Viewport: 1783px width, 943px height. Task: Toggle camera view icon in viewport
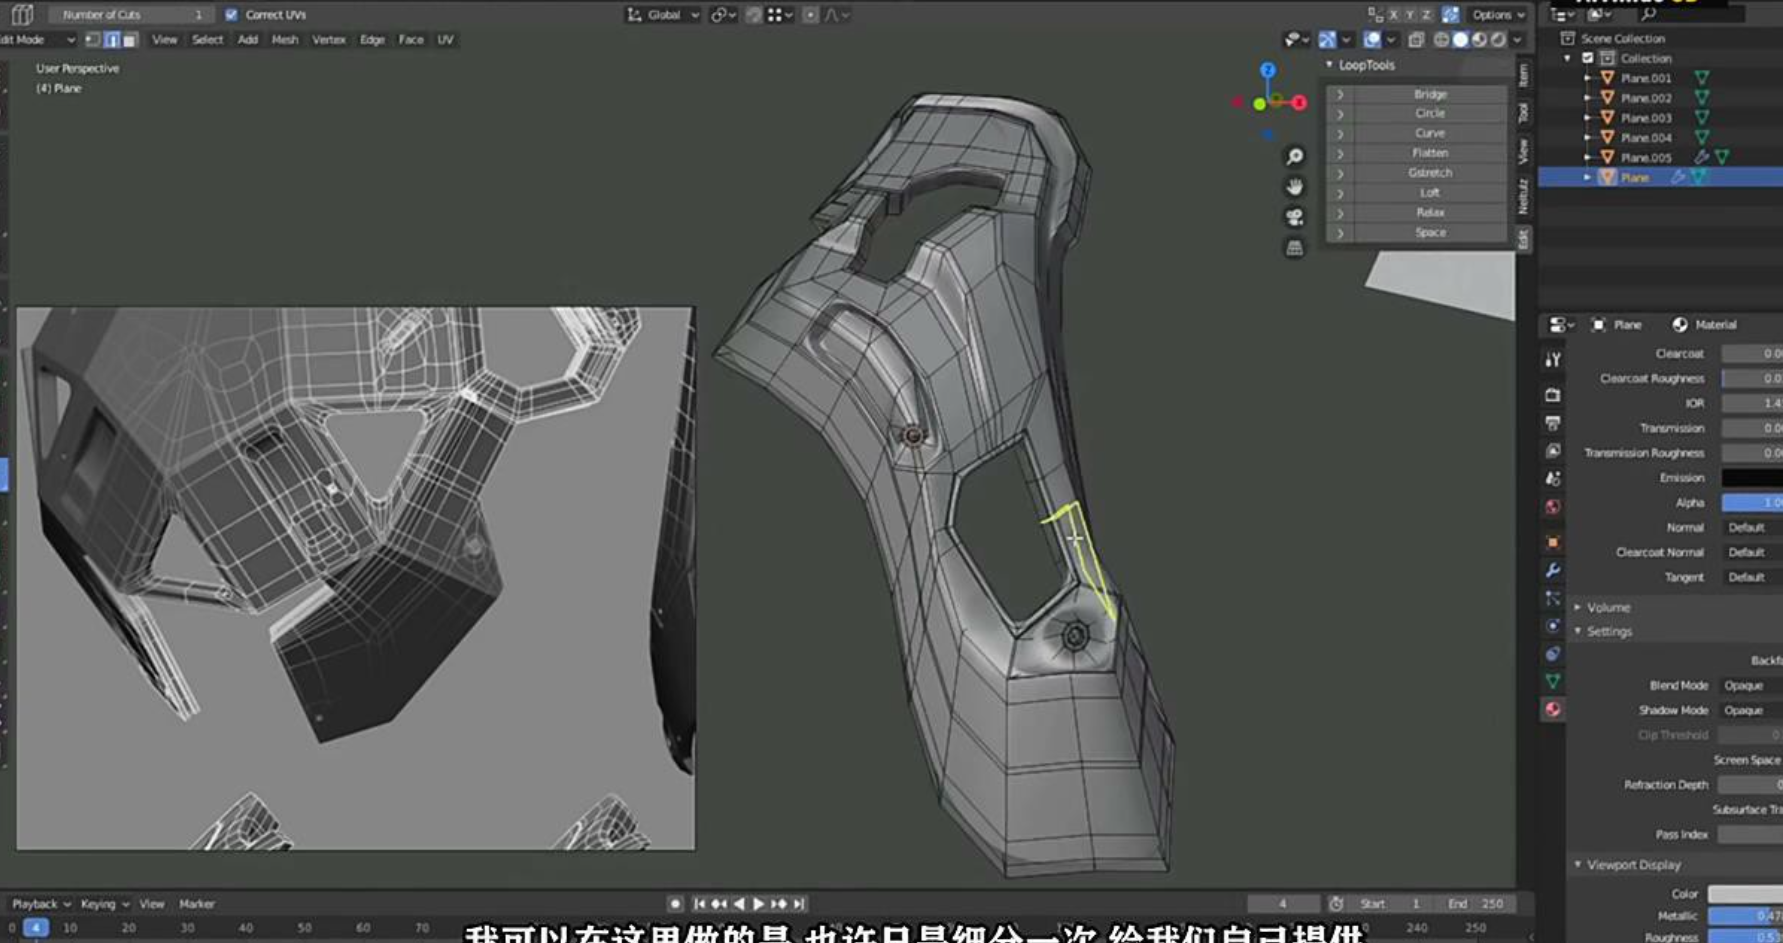(1294, 217)
